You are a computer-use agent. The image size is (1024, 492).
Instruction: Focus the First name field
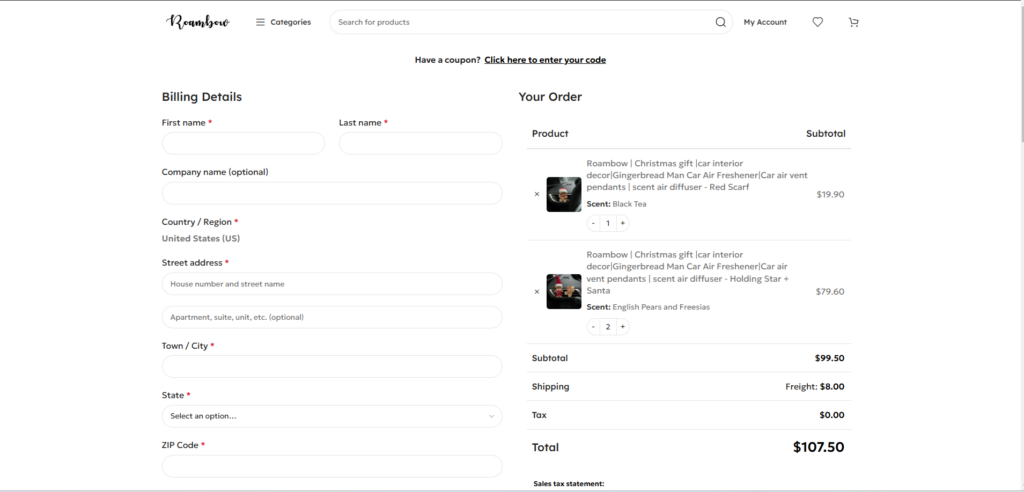coord(243,143)
